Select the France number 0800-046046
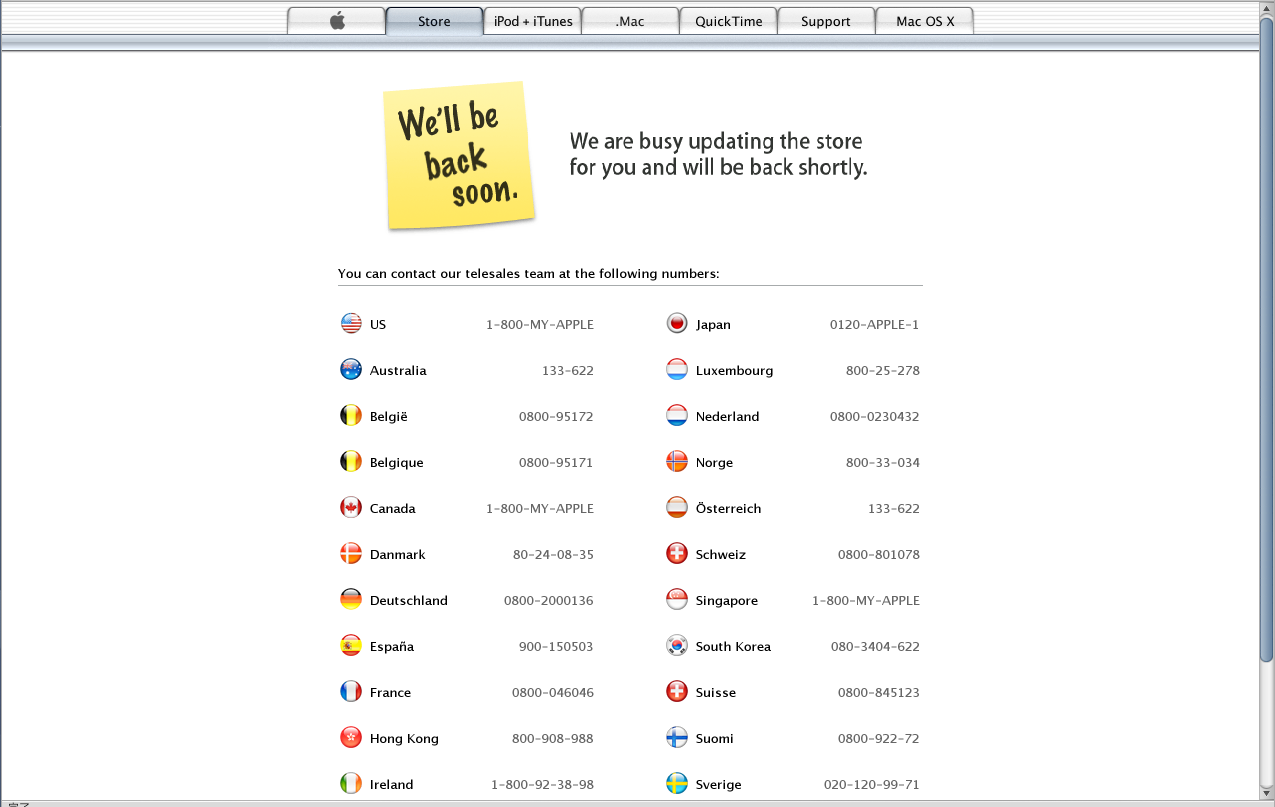 click(x=553, y=693)
